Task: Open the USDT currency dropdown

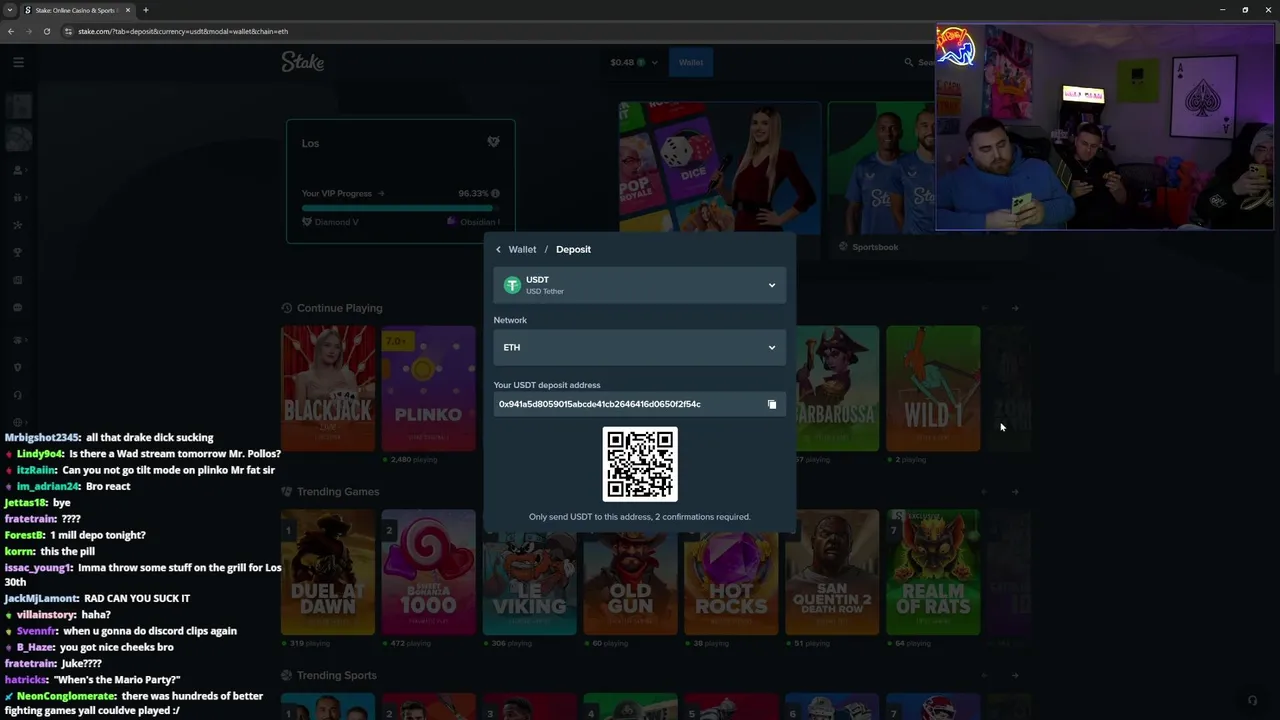Action: [x=639, y=285]
